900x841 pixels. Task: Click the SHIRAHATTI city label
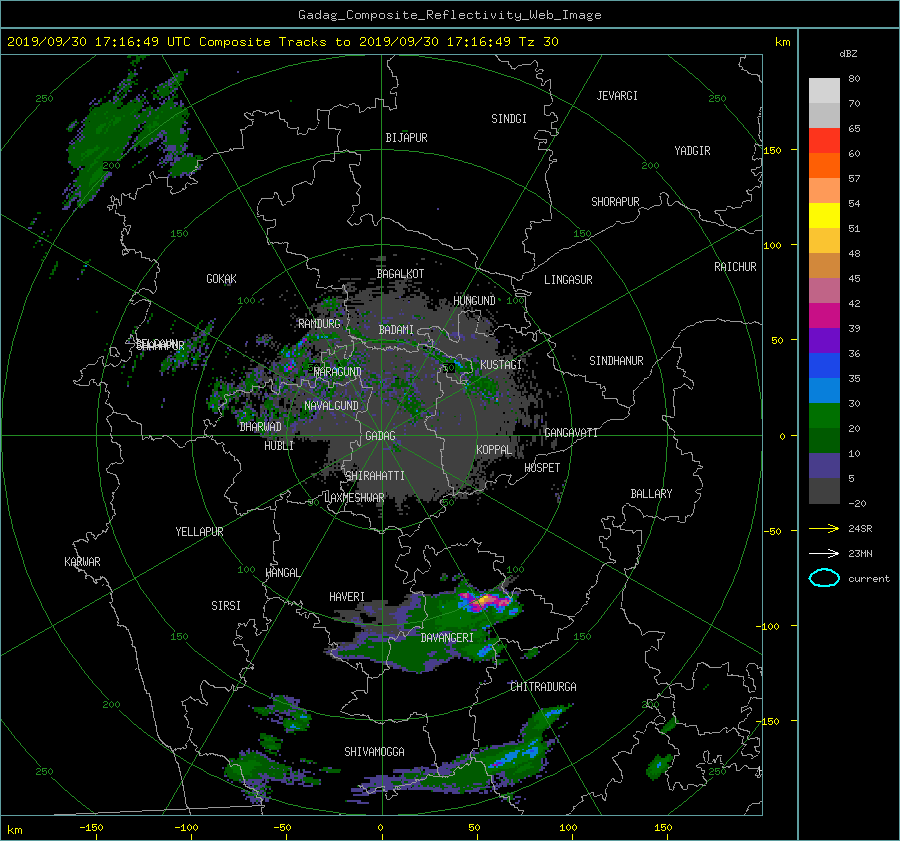pyautogui.click(x=375, y=475)
